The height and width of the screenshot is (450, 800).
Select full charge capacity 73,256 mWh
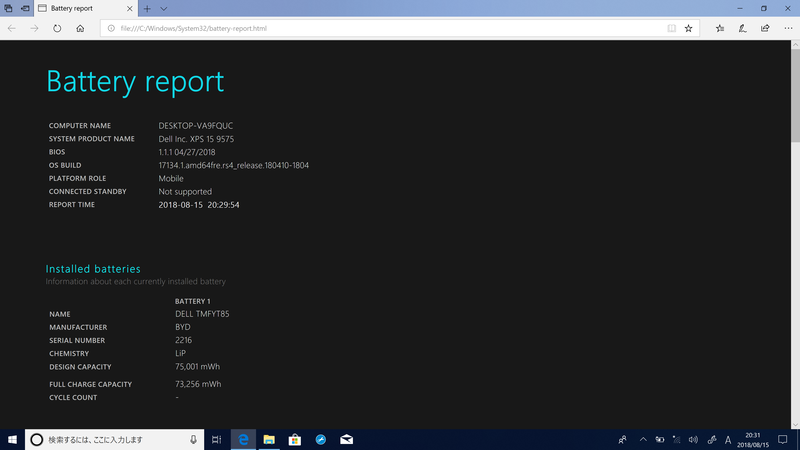198,384
